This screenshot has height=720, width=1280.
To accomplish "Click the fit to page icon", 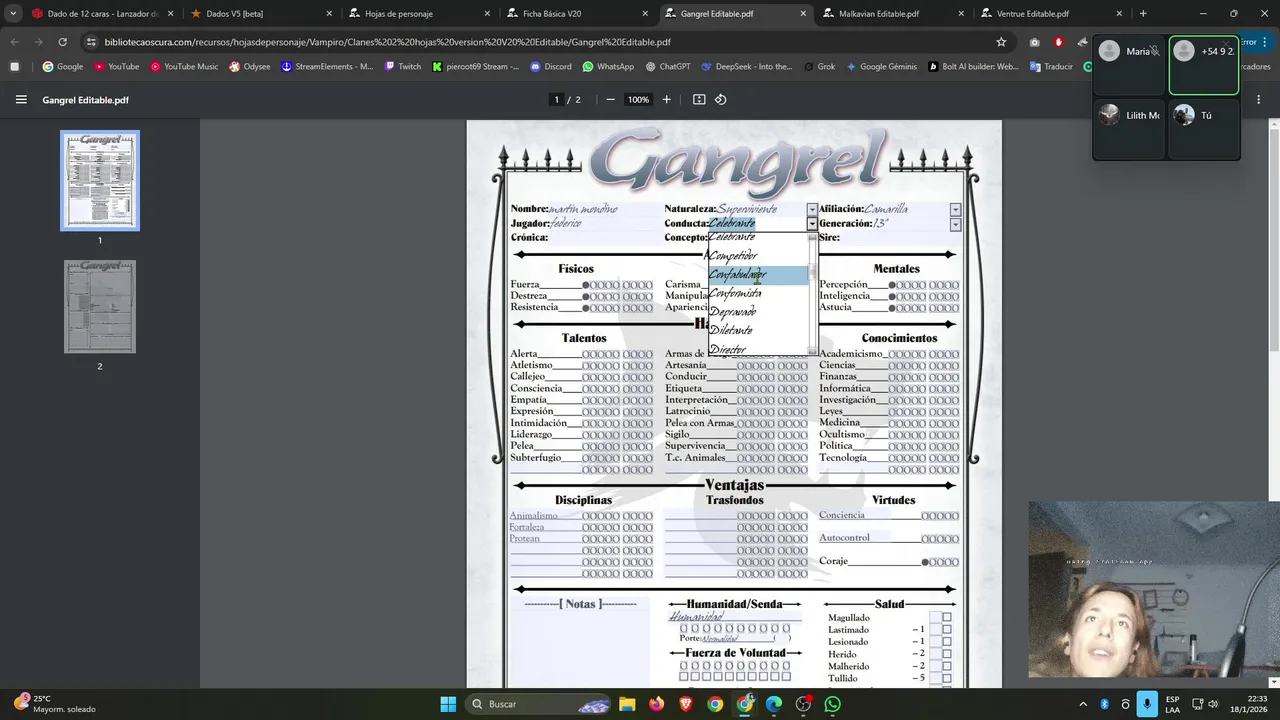I will pos(699,100).
